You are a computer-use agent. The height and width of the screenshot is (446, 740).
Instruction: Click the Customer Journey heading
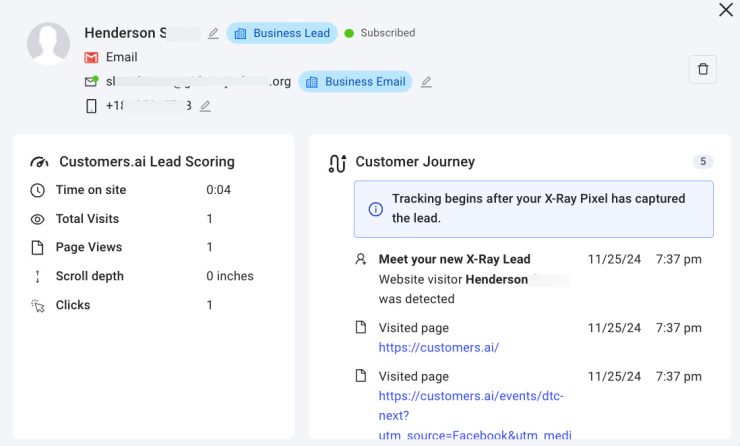(x=415, y=161)
